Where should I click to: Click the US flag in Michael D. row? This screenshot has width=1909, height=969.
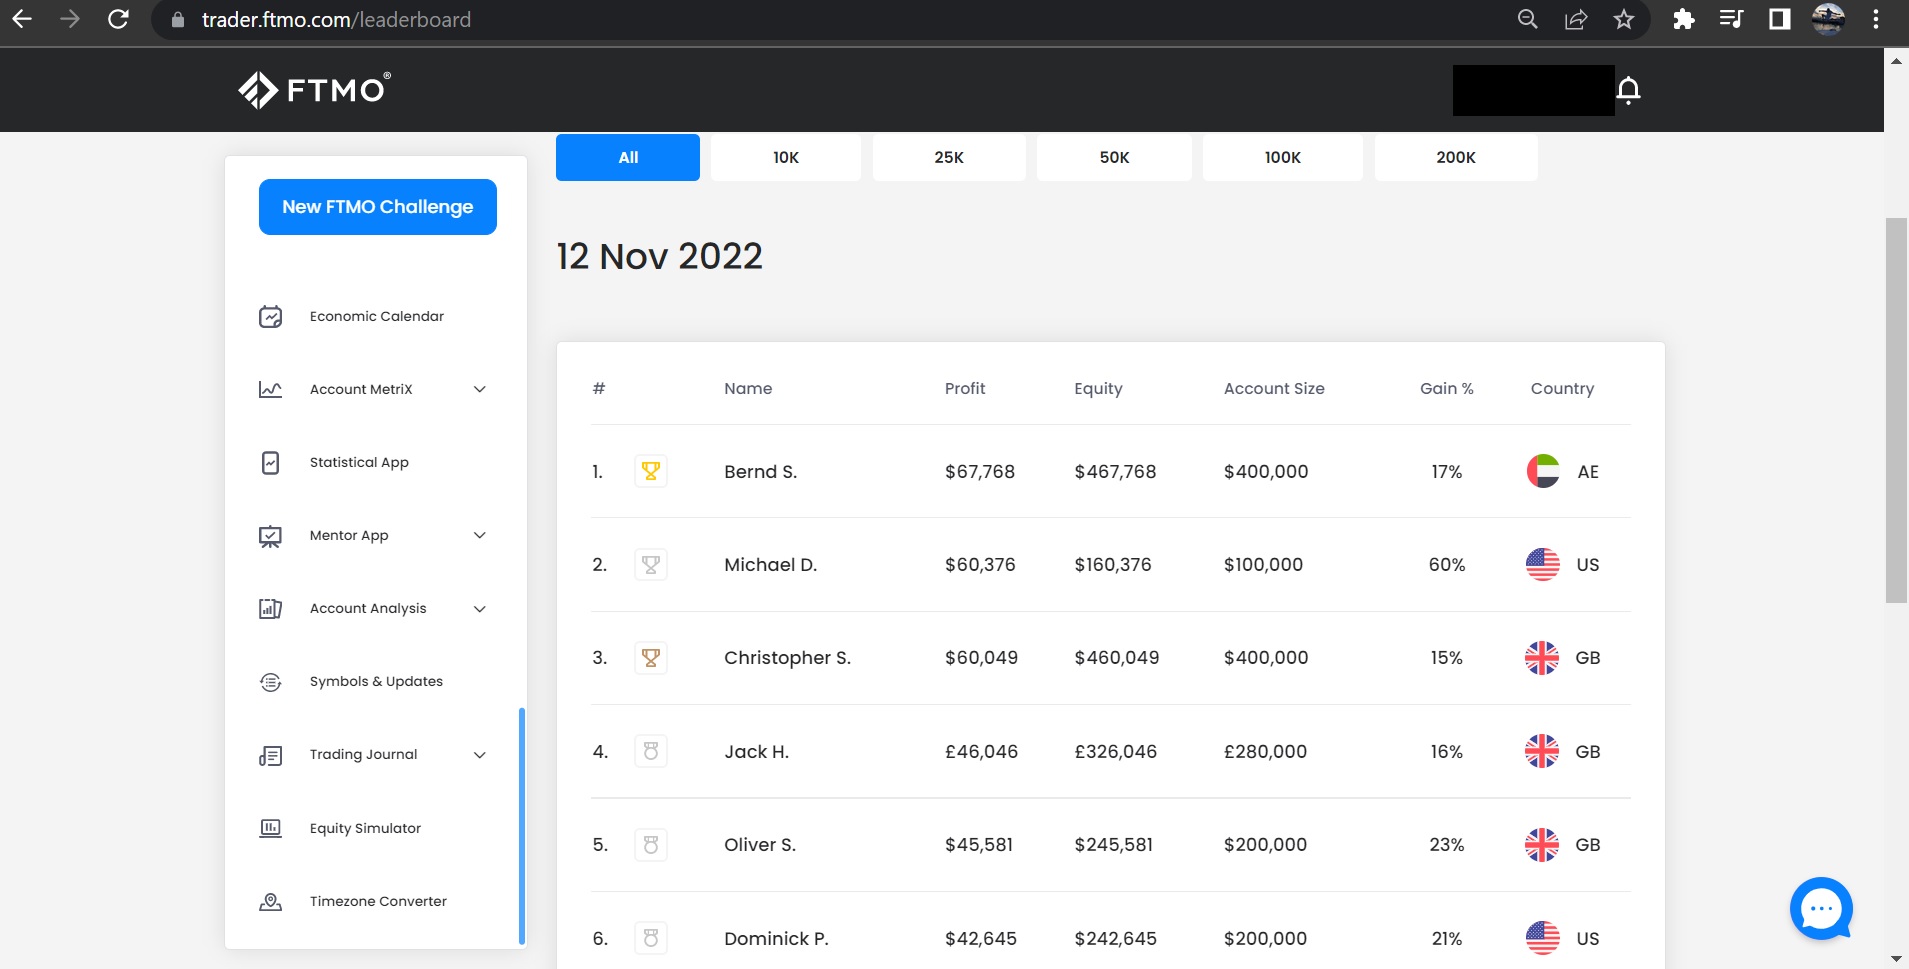[1543, 565]
